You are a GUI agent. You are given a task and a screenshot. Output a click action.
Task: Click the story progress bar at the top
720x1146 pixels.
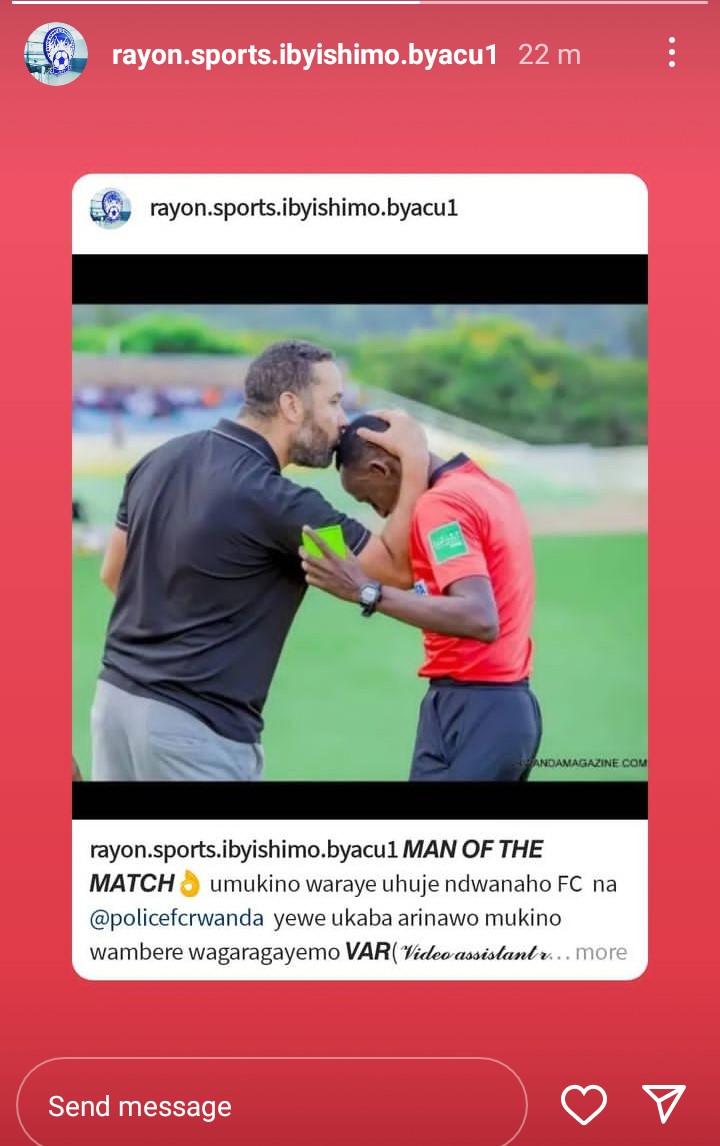pos(360,3)
